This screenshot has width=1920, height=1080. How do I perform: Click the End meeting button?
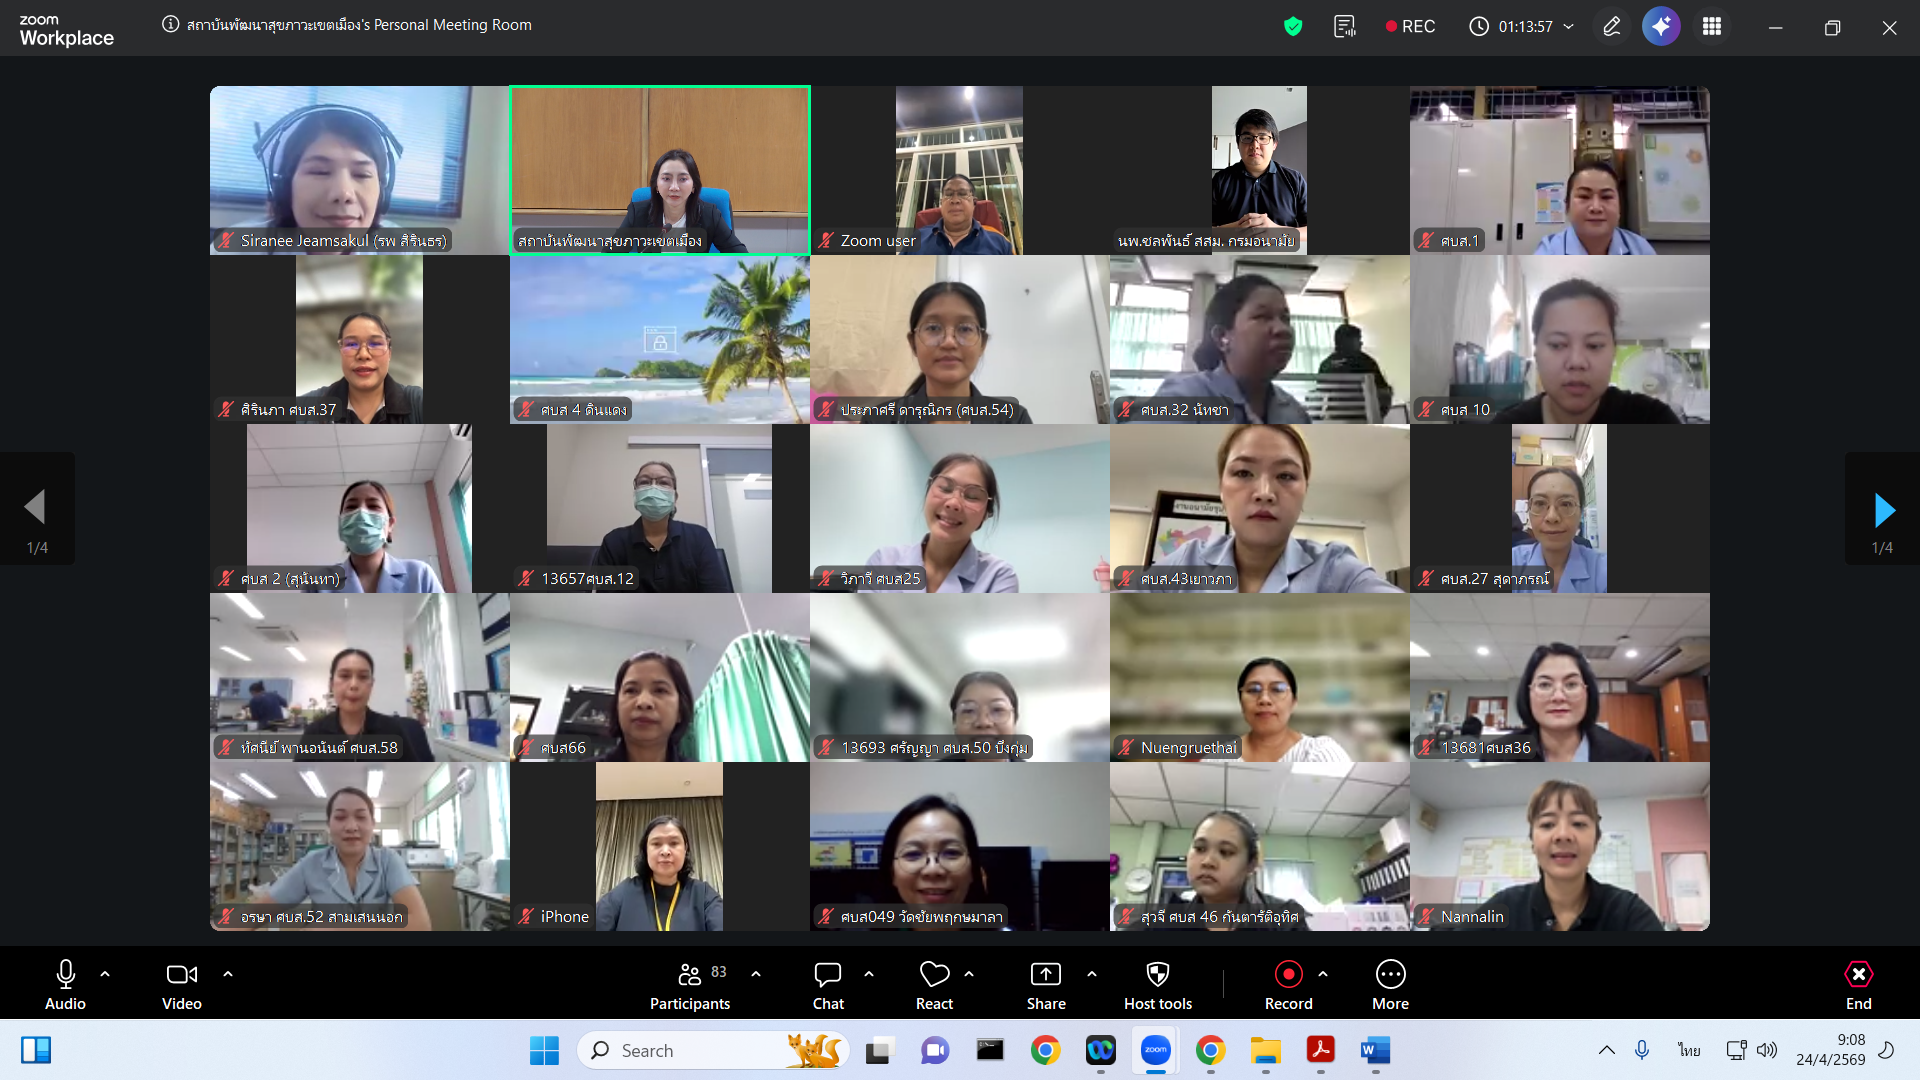1858,975
